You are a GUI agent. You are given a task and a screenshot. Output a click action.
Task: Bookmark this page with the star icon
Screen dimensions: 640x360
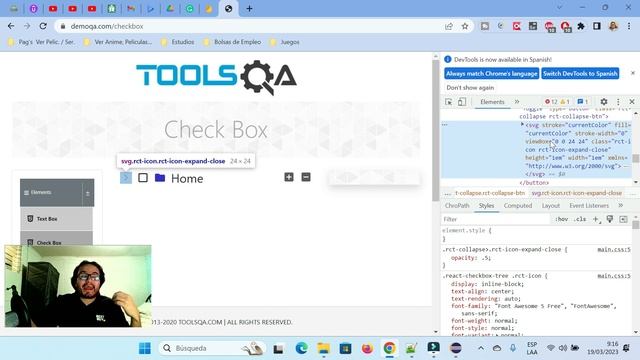pos(464,26)
